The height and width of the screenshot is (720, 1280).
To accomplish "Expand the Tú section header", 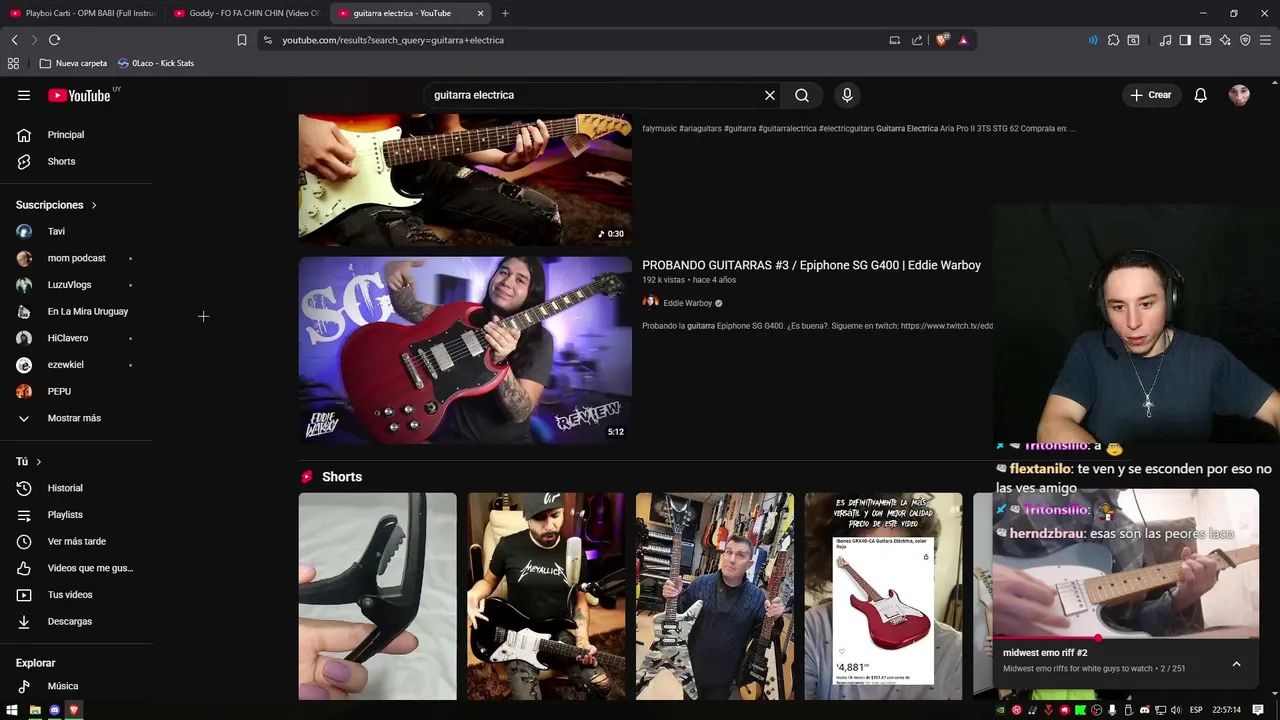I will [29, 462].
